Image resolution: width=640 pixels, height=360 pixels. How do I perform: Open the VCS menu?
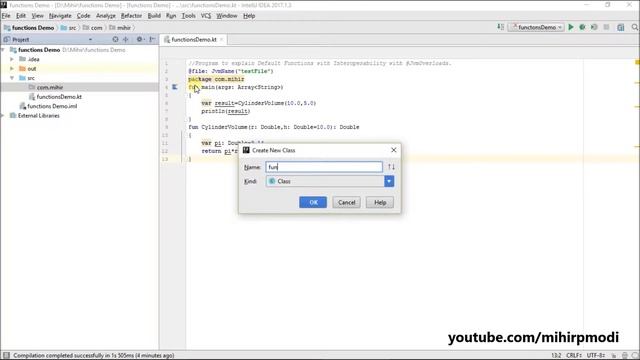pyautogui.click(x=206, y=16)
